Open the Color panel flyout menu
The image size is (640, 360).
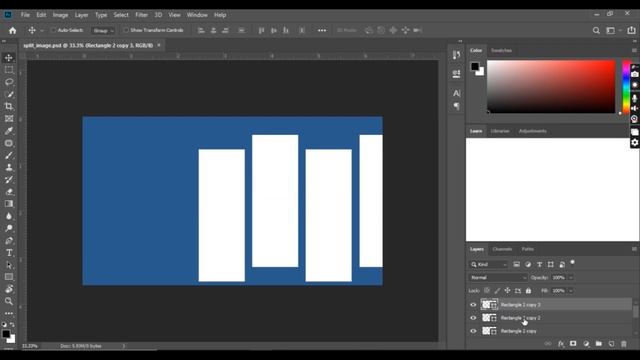634,51
